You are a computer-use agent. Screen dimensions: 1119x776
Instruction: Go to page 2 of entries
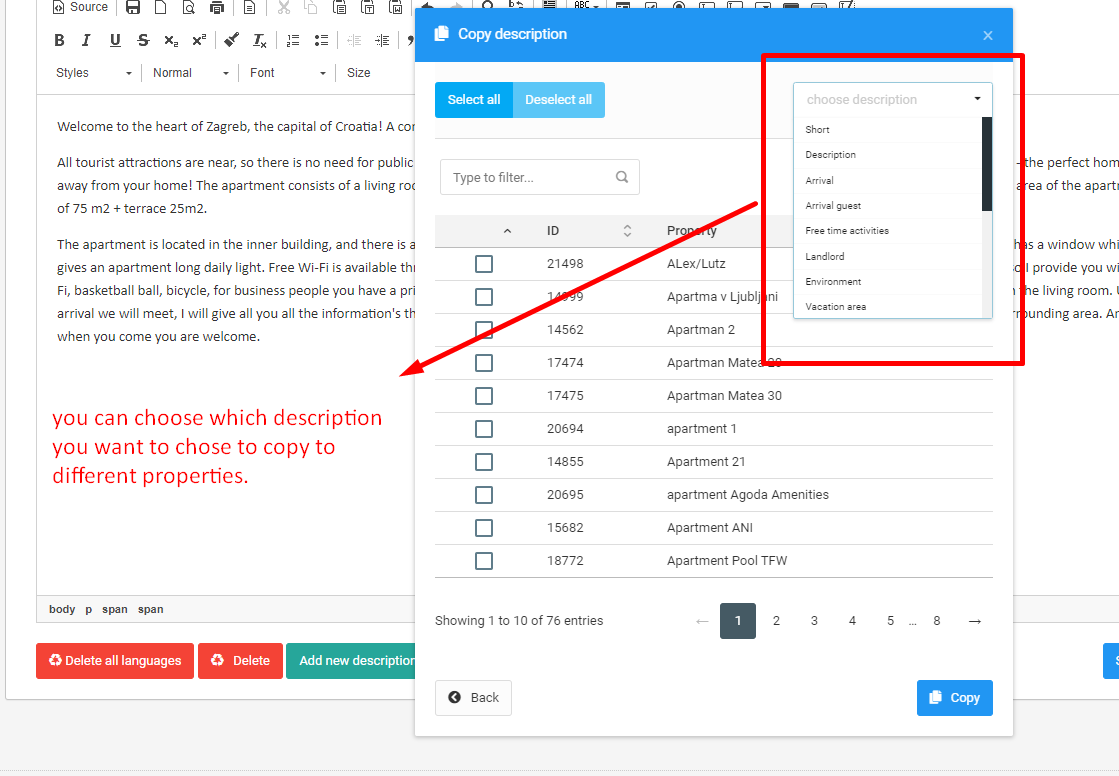776,621
